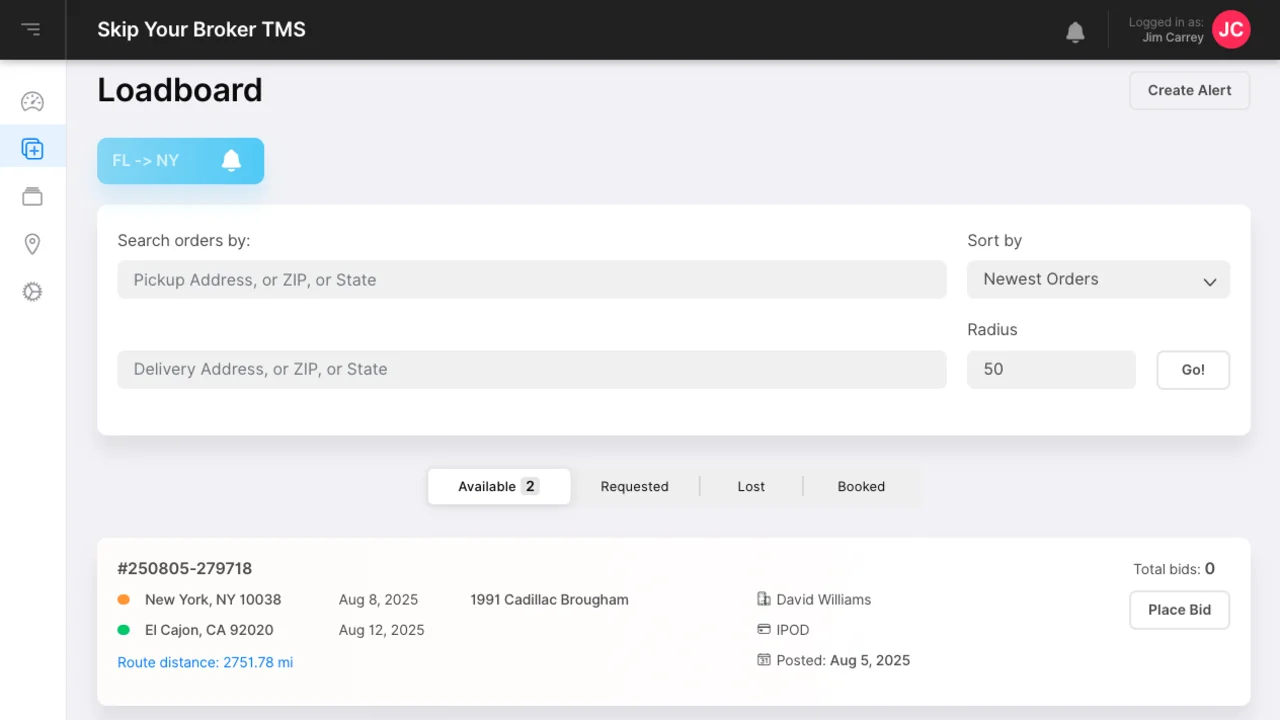Screen dimensions: 1280x720
Task: Open the dashboard gauge icon in sidebar
Action: coord(32,101)
